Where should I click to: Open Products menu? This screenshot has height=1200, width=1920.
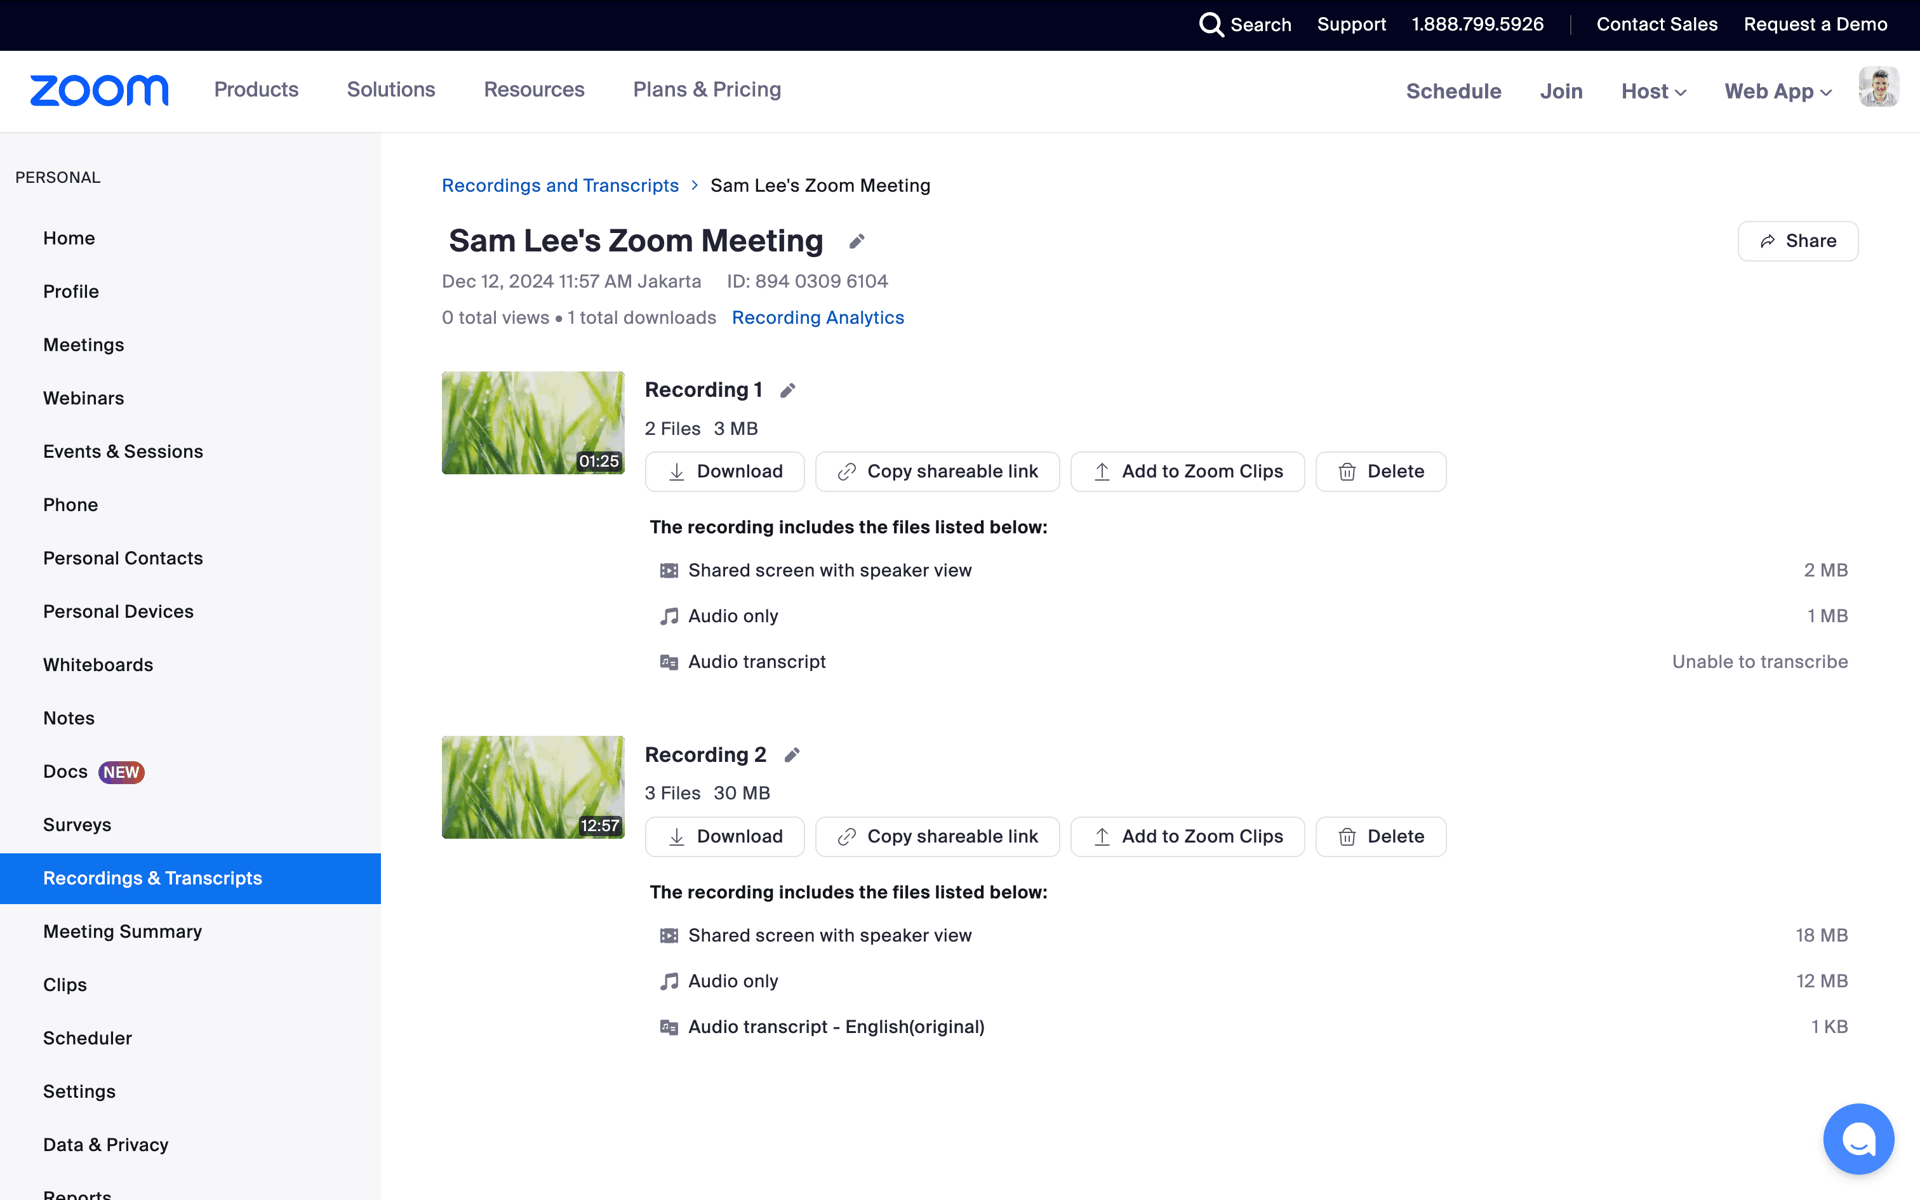(x=256, y=89)
